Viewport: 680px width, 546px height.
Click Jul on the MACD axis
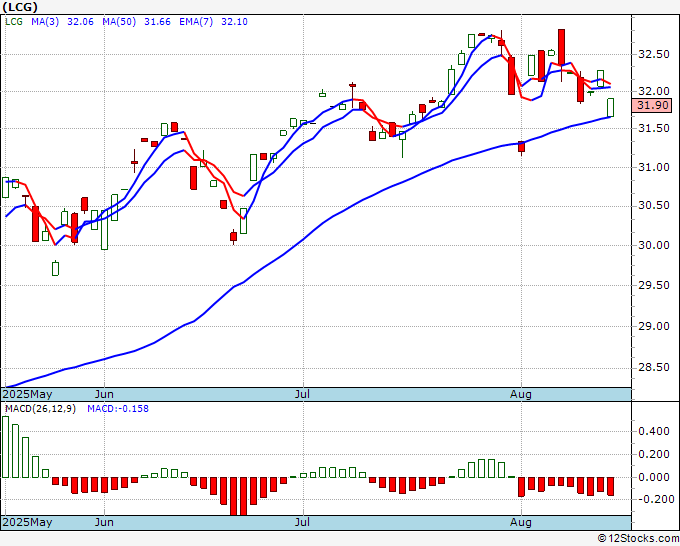click(x=302, y=522)
